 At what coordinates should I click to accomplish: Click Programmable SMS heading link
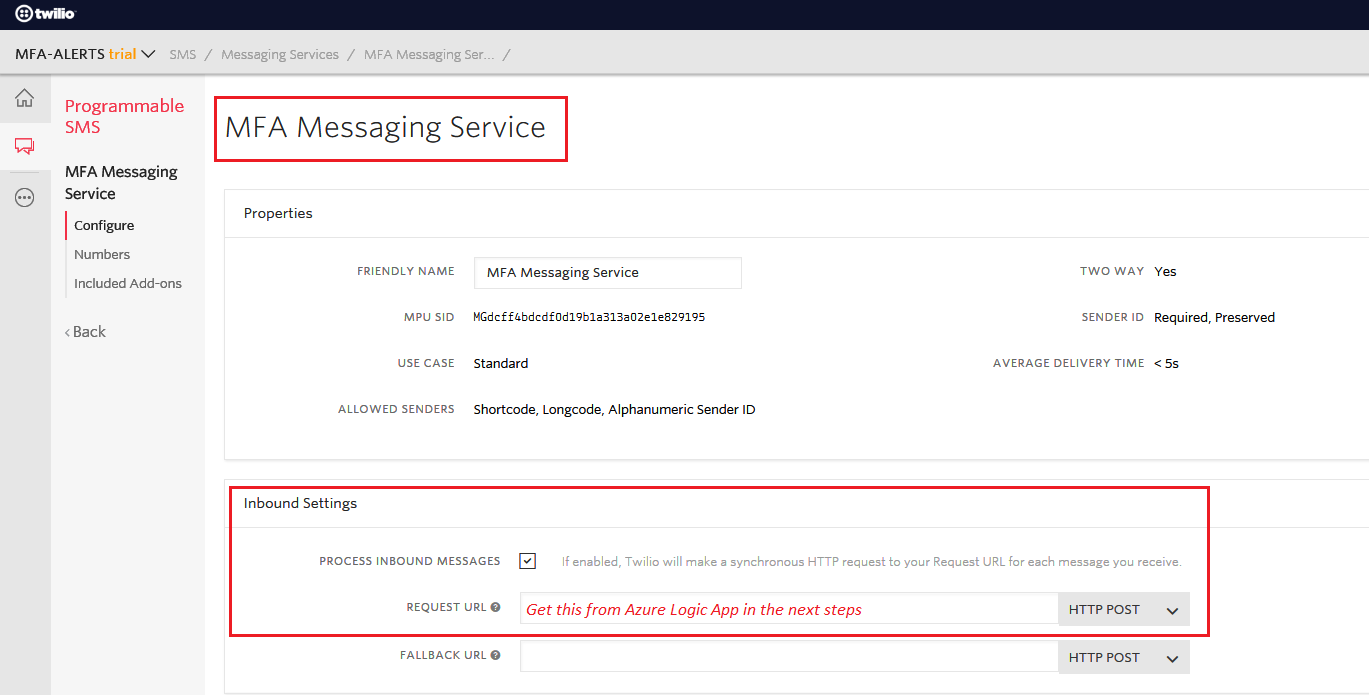124,116
